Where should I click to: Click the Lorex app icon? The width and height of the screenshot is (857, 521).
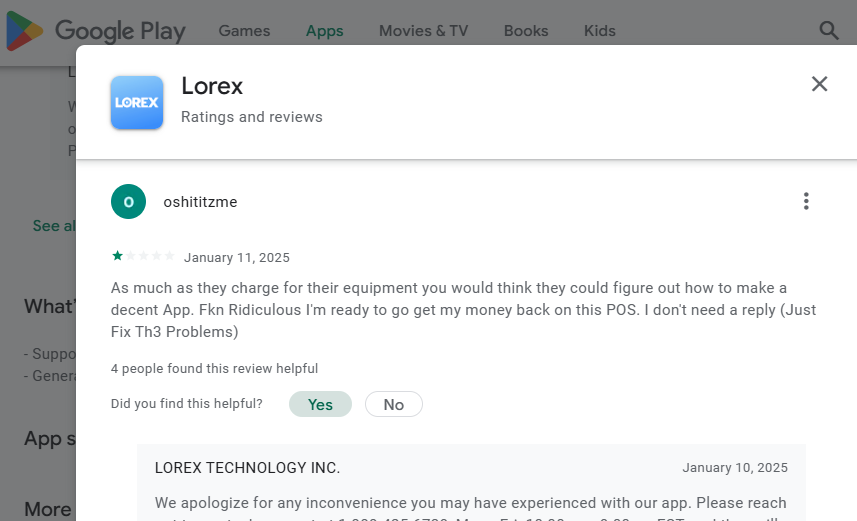coord(137,102)
